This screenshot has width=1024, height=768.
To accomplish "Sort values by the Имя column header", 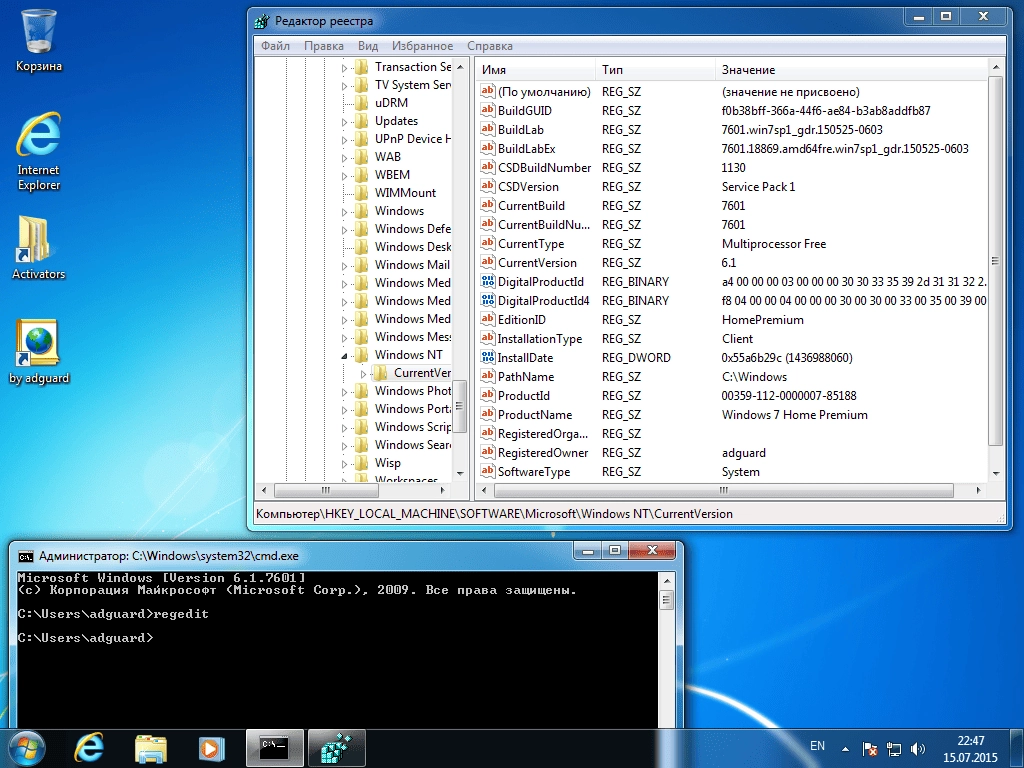I will pyautogui.click(x=536, y=69).
